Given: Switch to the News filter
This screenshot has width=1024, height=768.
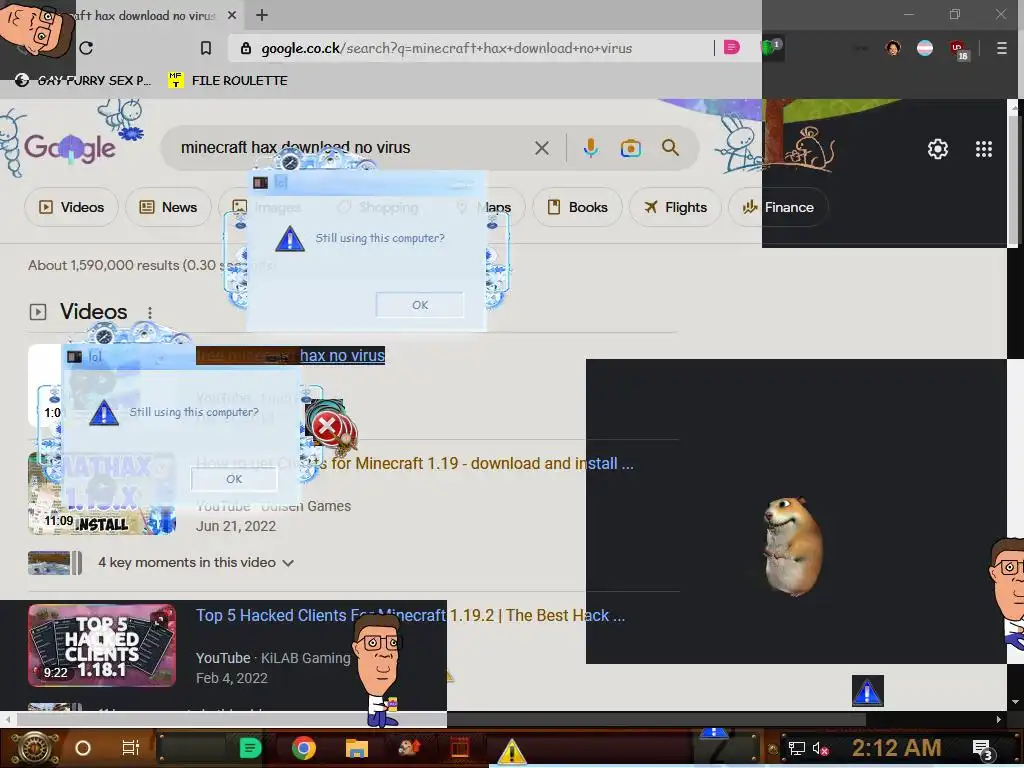Looking at the screenshot, I should coord(168,208).
